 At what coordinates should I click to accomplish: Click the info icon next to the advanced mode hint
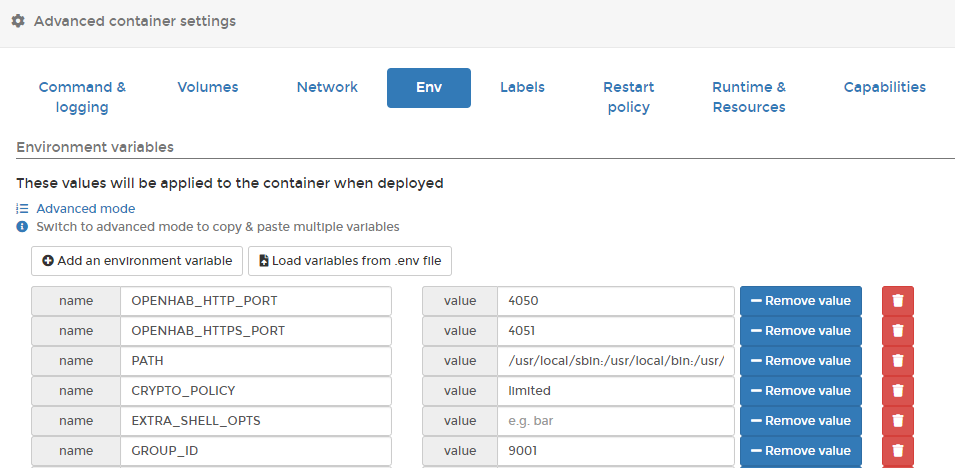coord(22,227)
